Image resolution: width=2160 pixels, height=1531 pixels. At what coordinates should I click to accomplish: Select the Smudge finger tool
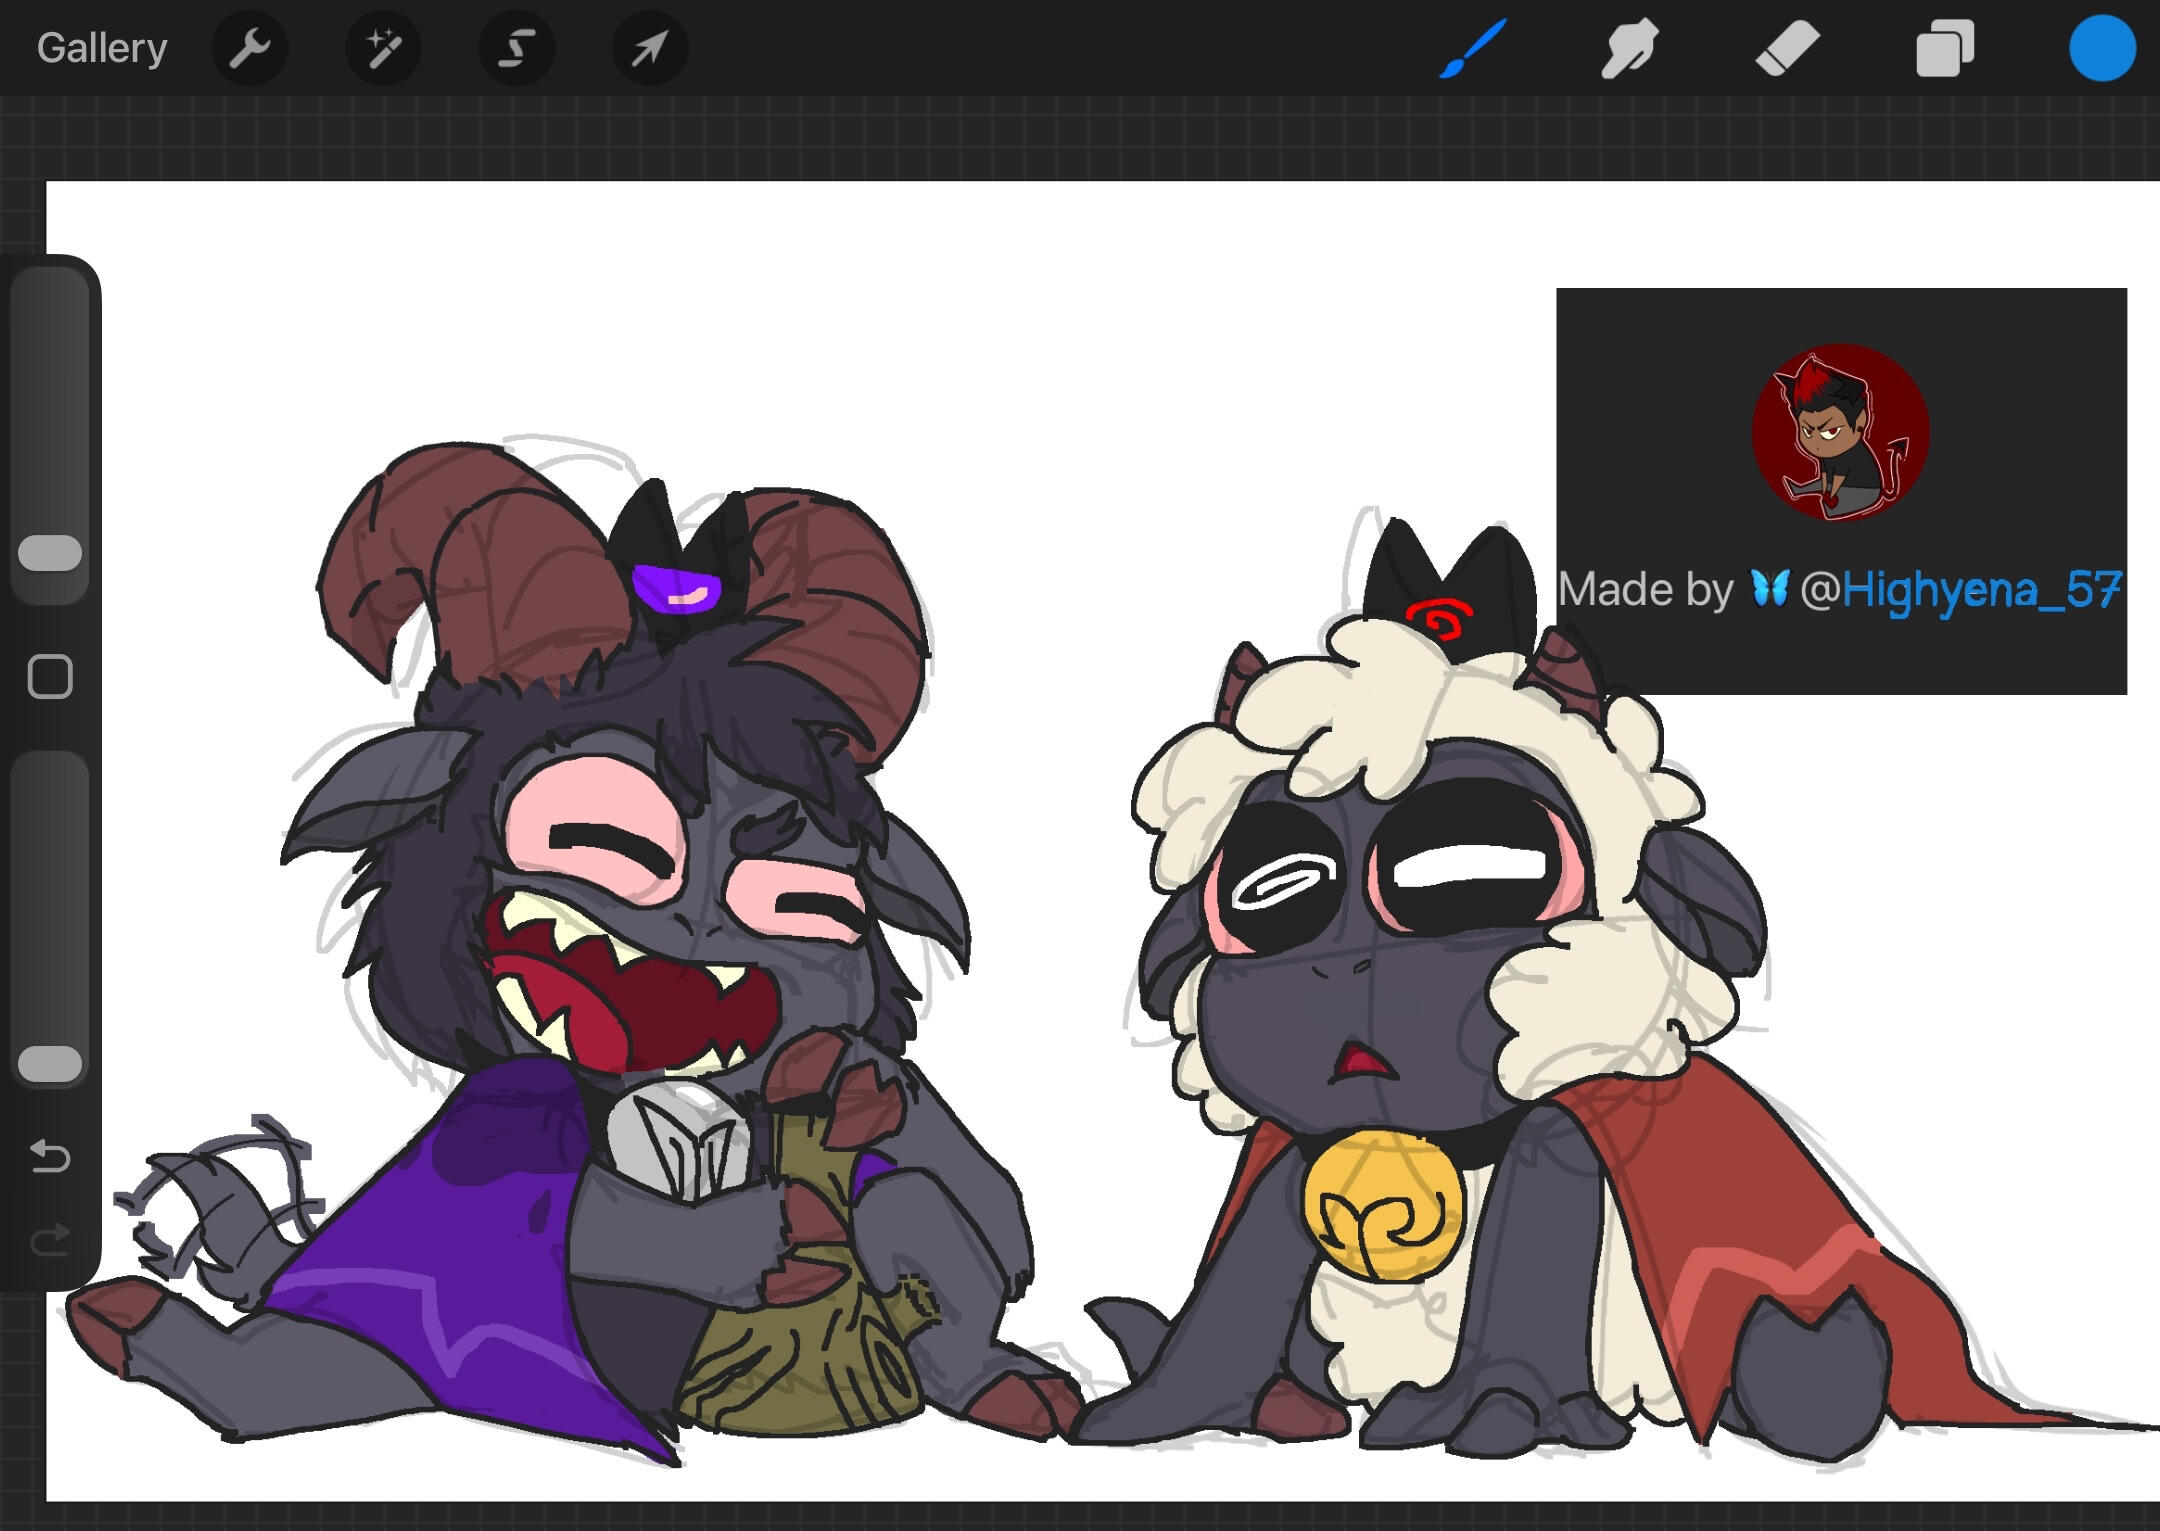[x=1629, y=48]
